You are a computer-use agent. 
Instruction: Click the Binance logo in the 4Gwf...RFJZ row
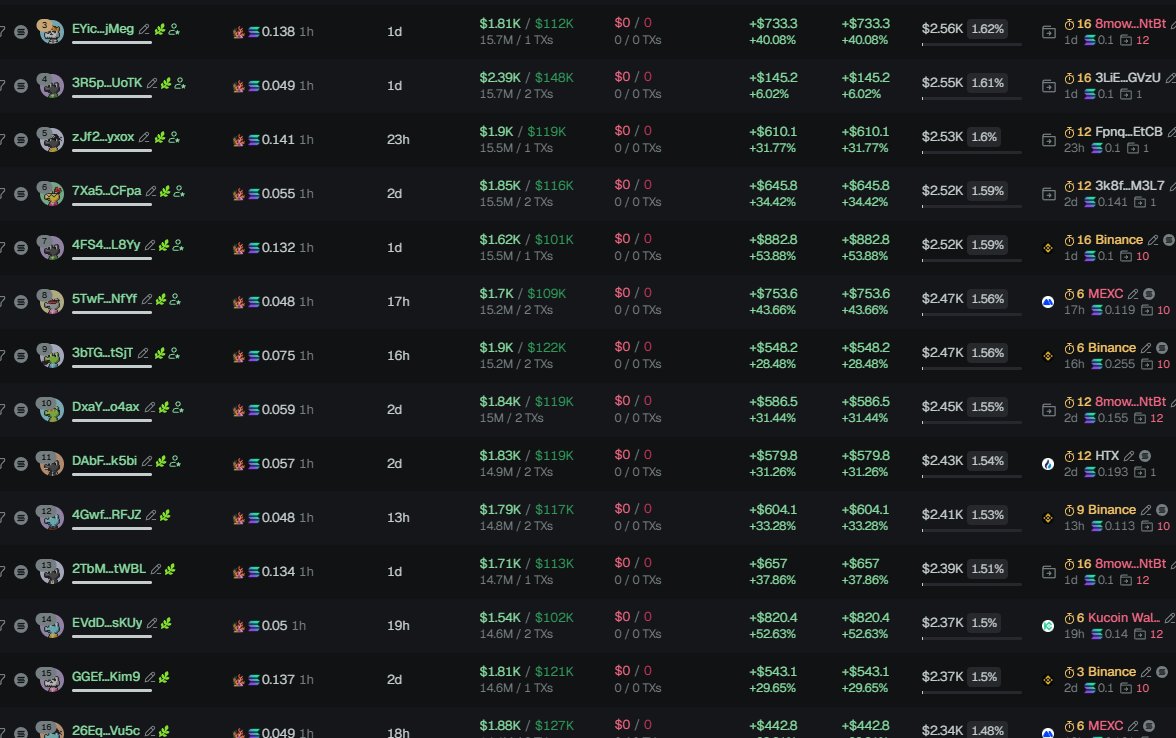point(1048,518)
